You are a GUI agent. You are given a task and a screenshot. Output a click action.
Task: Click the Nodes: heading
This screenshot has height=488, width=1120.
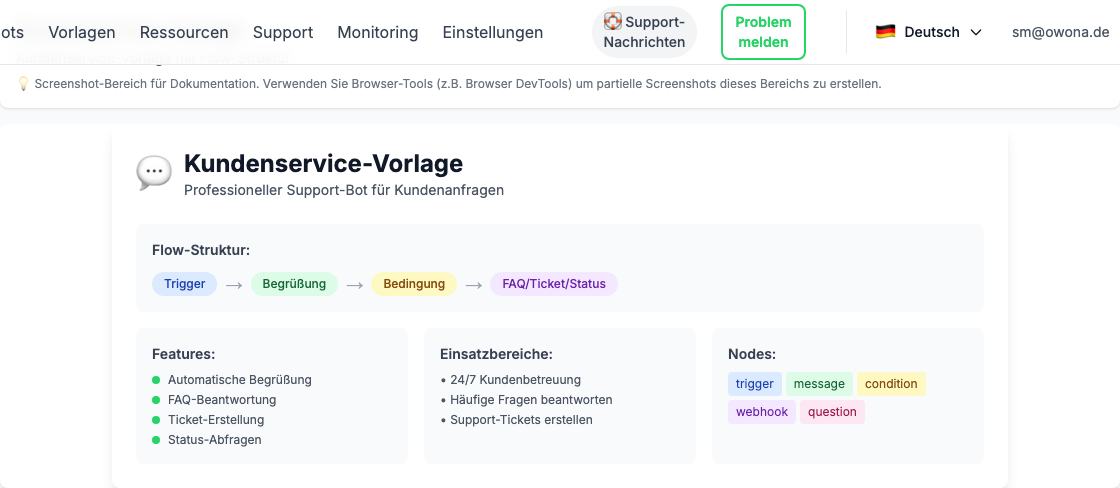point(752,354)
